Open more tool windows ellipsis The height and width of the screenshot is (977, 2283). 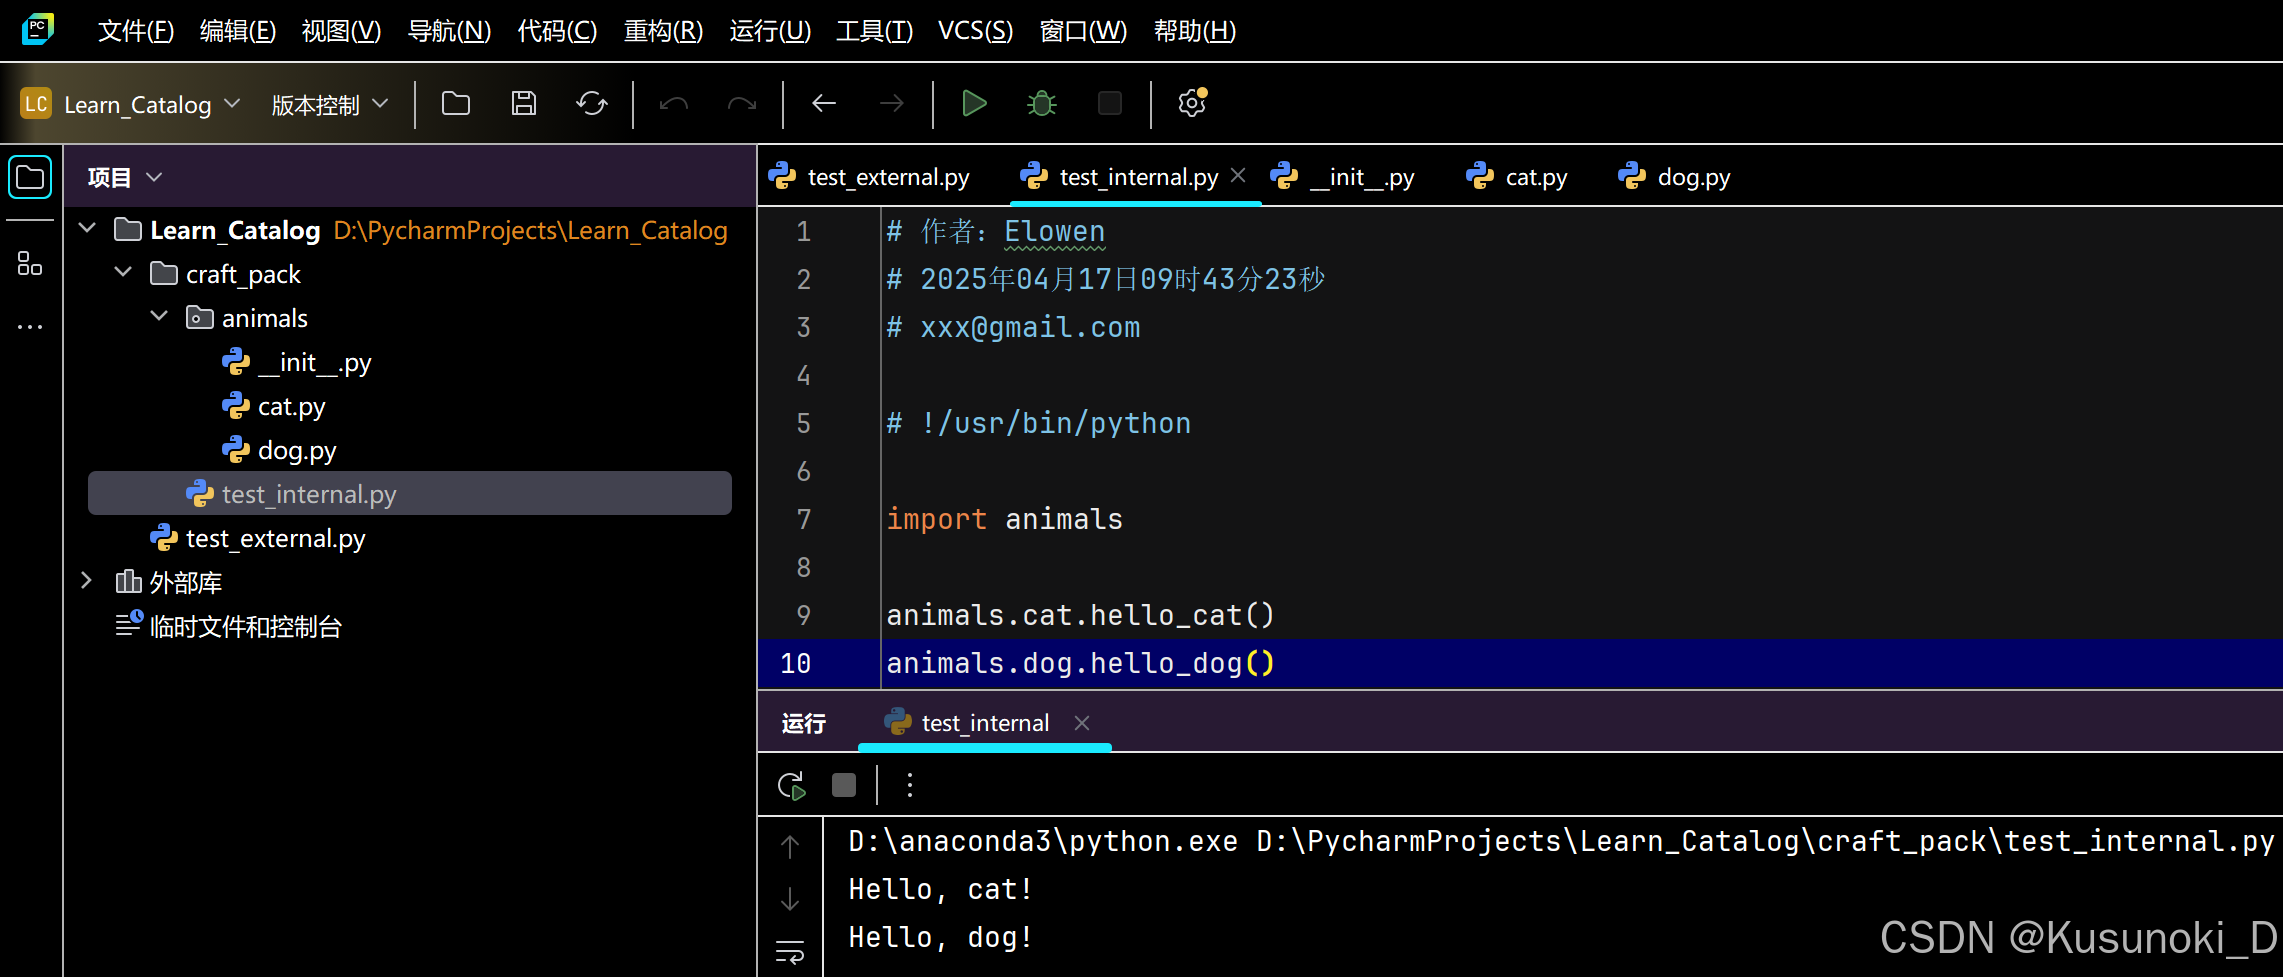(30, 326)
